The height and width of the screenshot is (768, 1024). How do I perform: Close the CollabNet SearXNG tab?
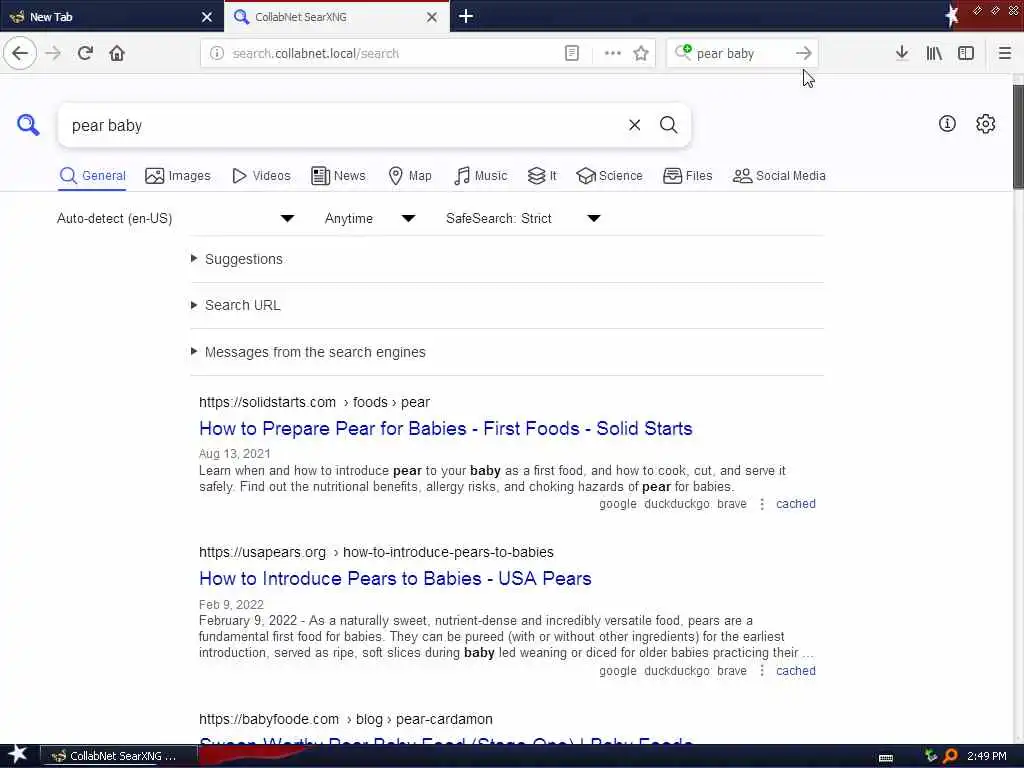click(432, 17)
